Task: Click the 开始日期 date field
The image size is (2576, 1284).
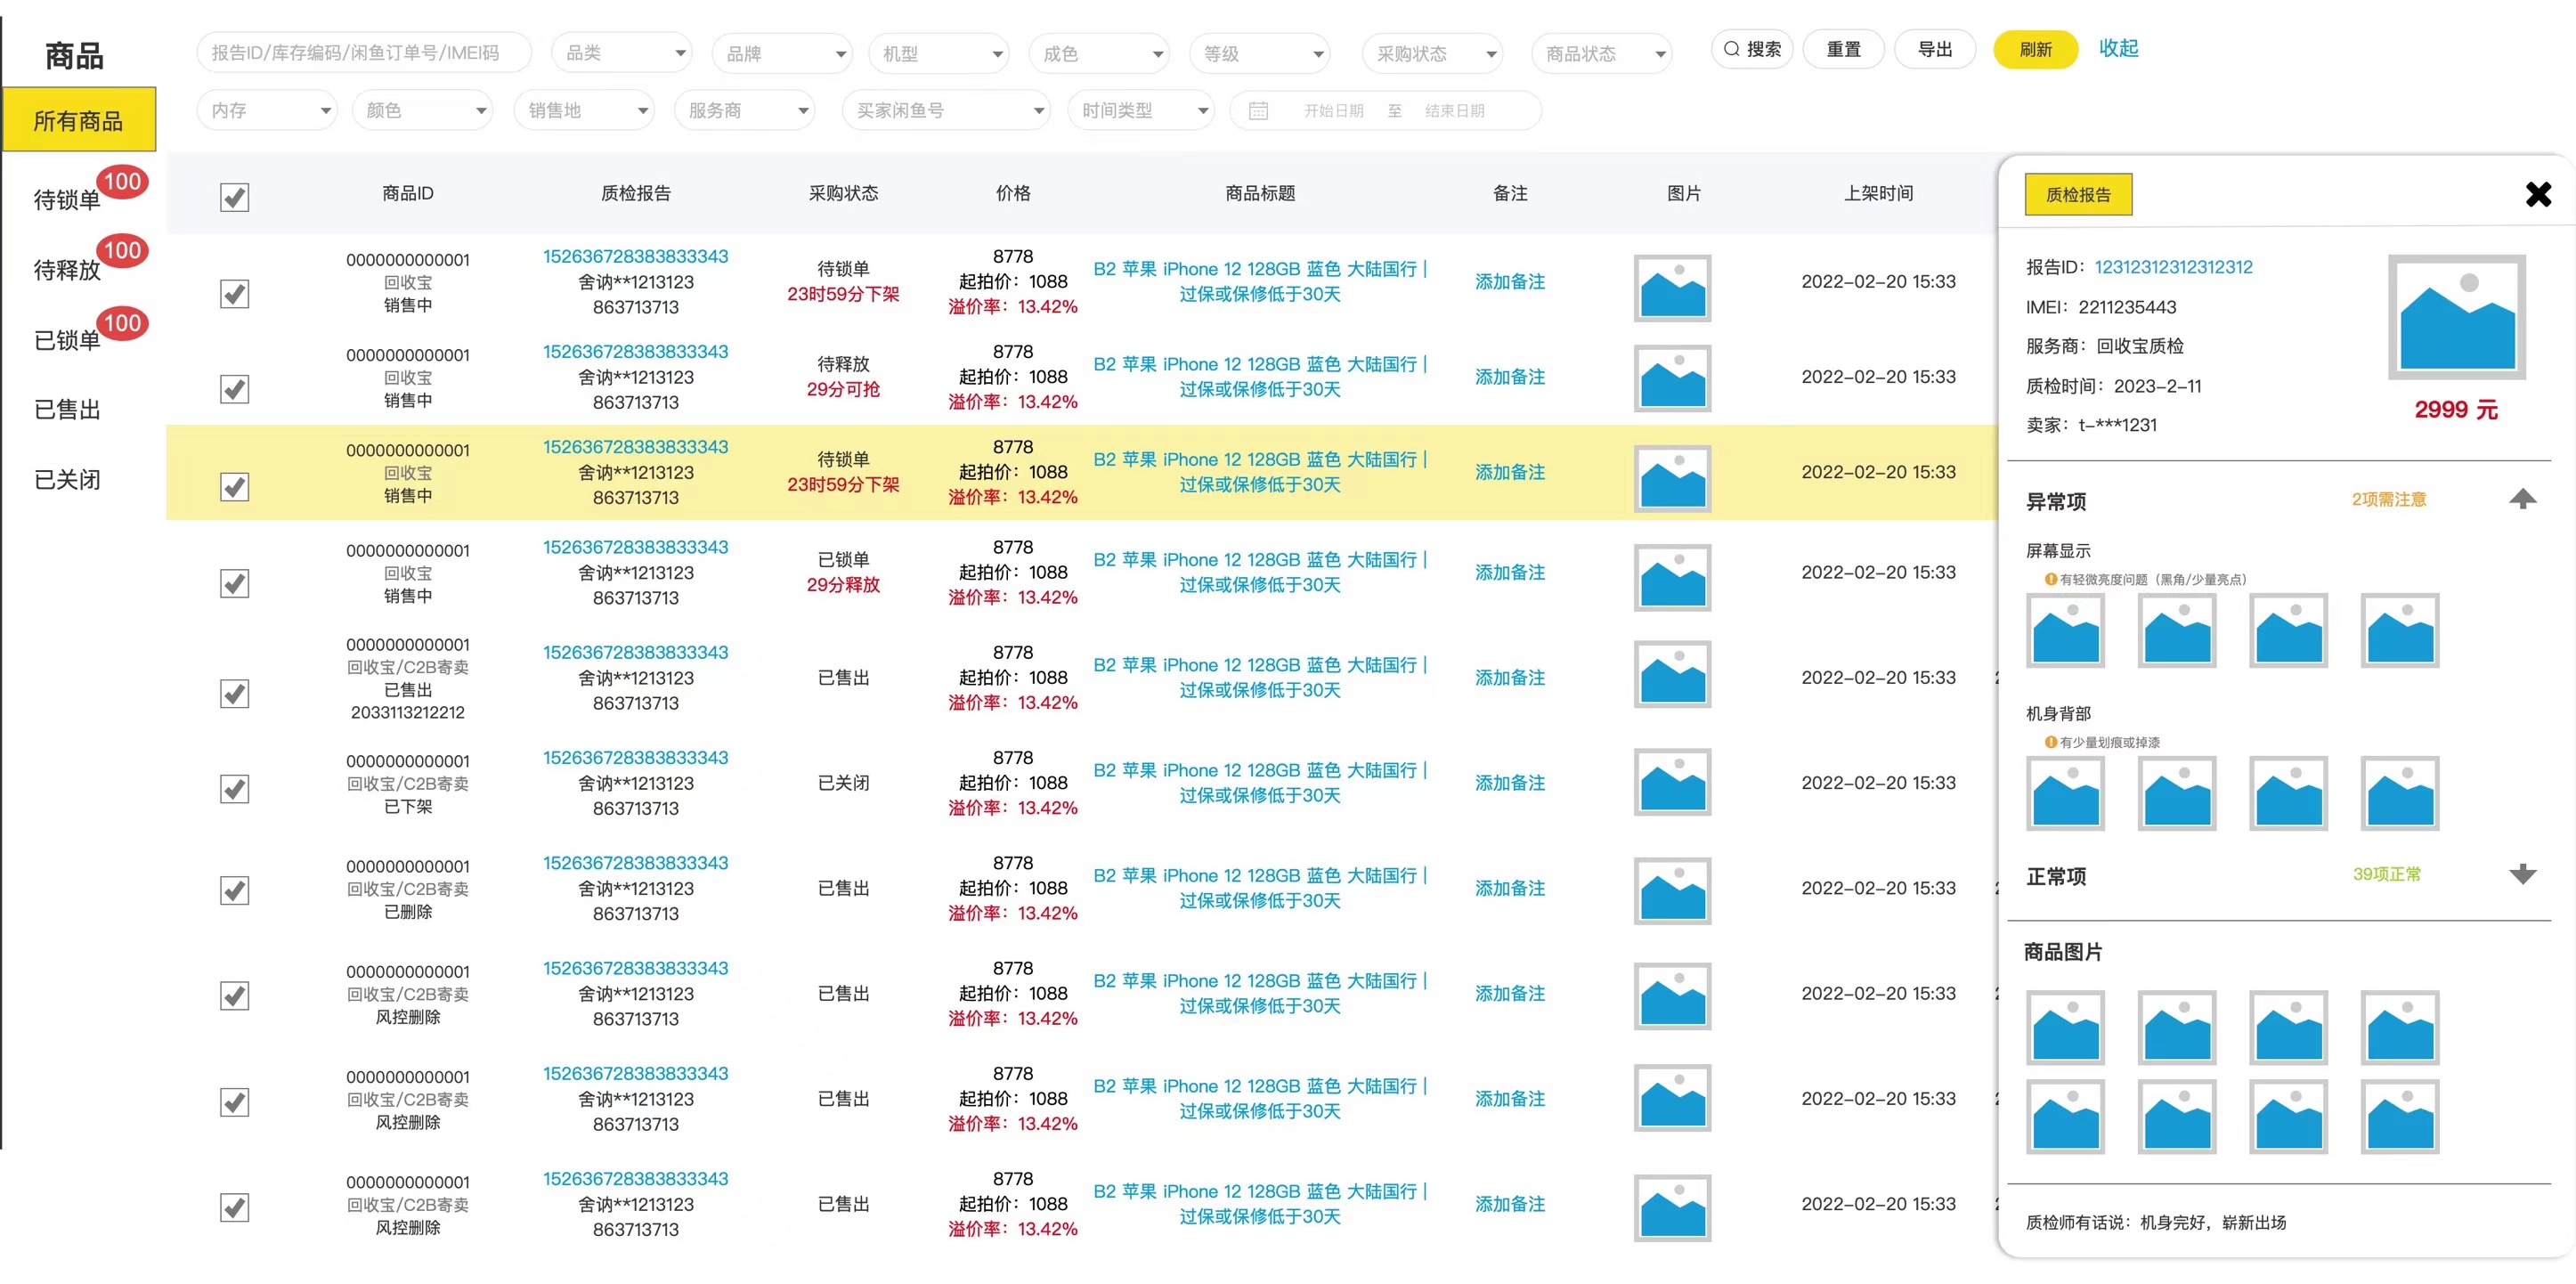Action: pos(1333,111)
